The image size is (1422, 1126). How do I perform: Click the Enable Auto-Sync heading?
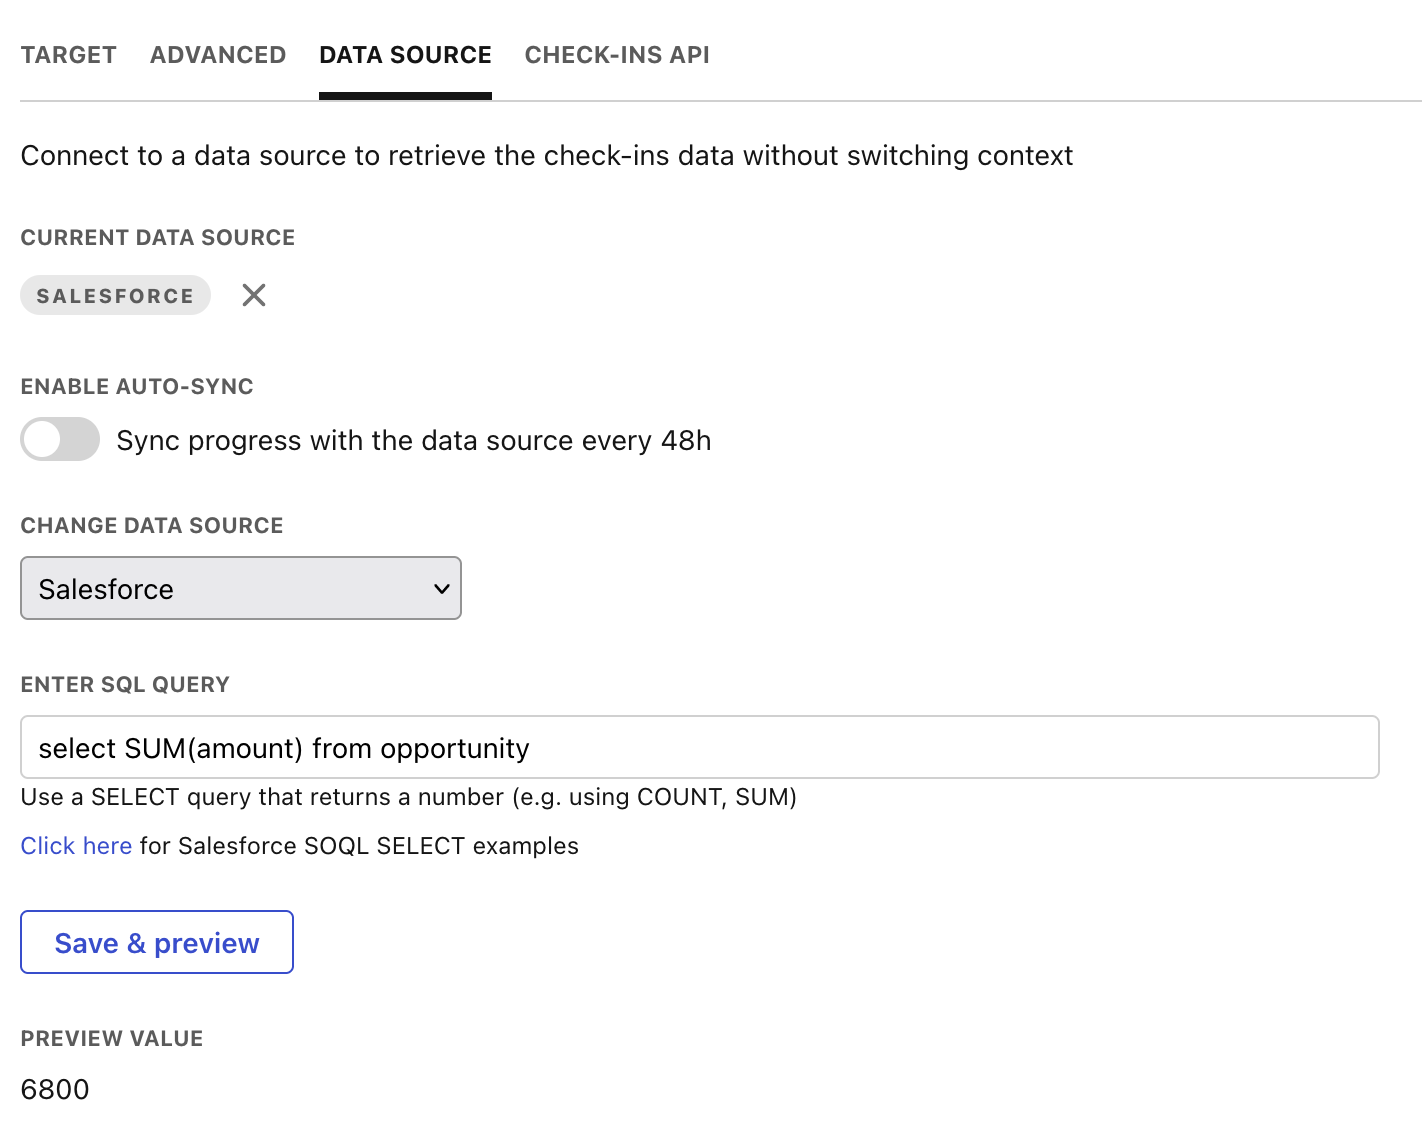coord(137,387)
